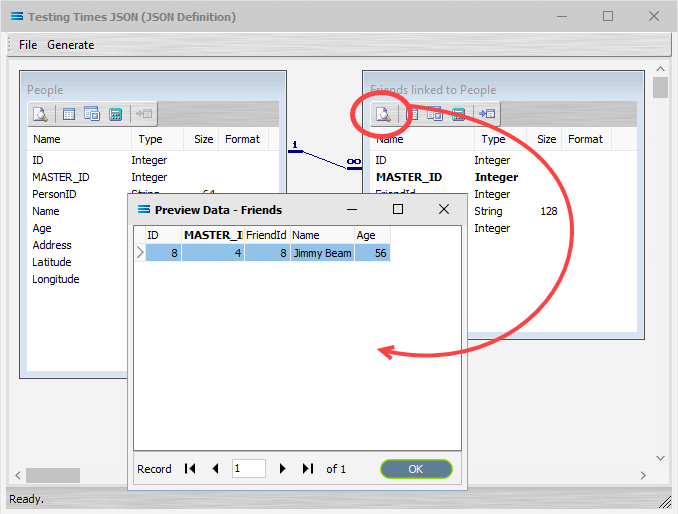Maximize the Preview Data dialog
678x514 pixels.
(398, 209)
